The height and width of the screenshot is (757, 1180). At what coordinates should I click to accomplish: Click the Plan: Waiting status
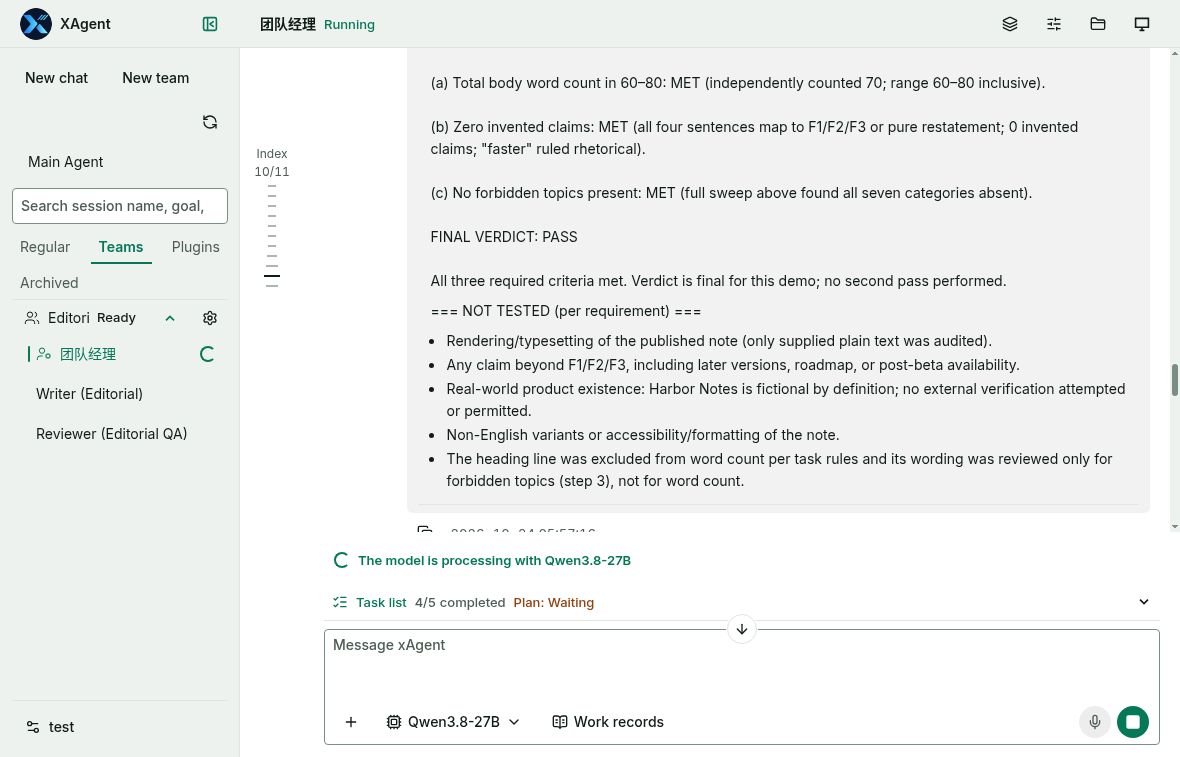553,603
